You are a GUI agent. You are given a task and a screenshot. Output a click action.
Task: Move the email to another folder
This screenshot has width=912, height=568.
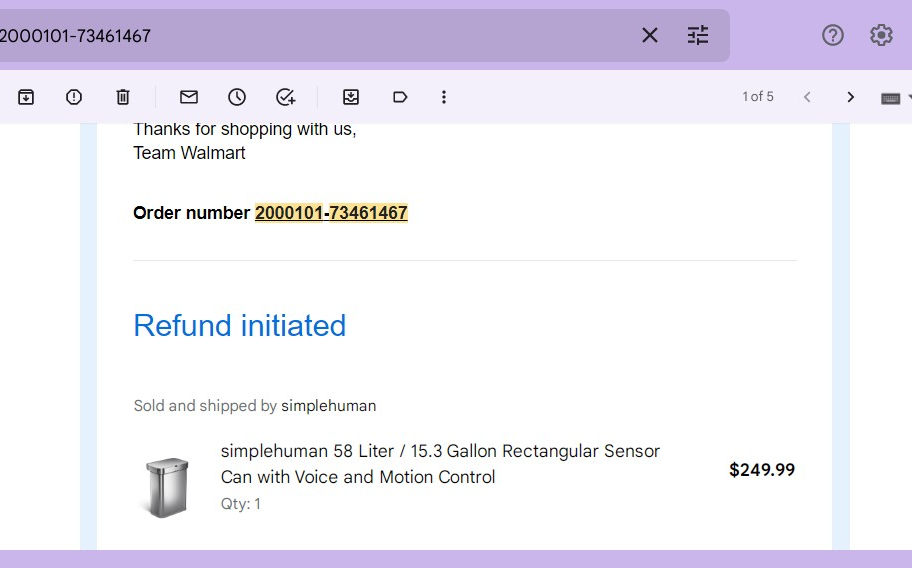tap(351, 97)
